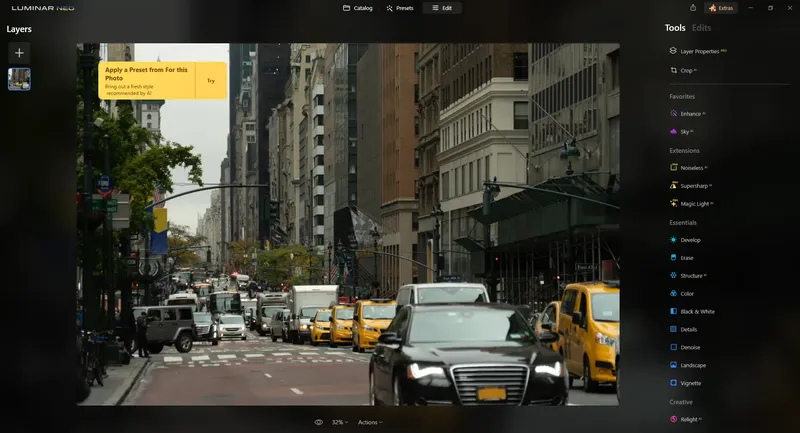Viewport: 800px width, 433px height.
Task: Open the Tools panel tab
Action: 674,28
